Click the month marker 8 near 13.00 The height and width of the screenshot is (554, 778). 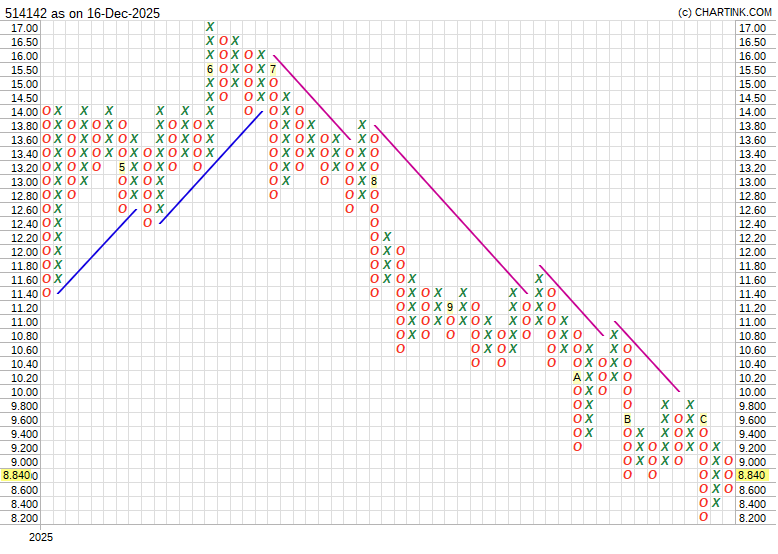click(x=374, y=181)
